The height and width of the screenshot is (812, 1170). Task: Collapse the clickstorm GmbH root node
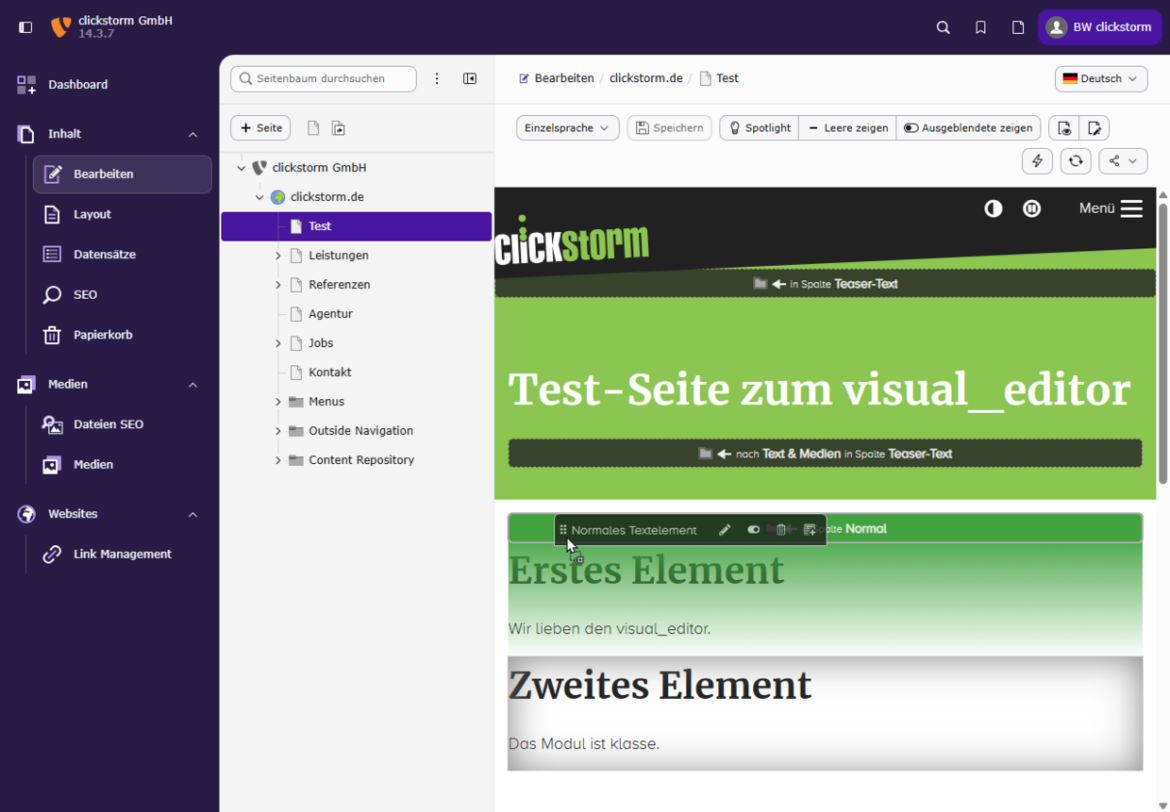241,168
